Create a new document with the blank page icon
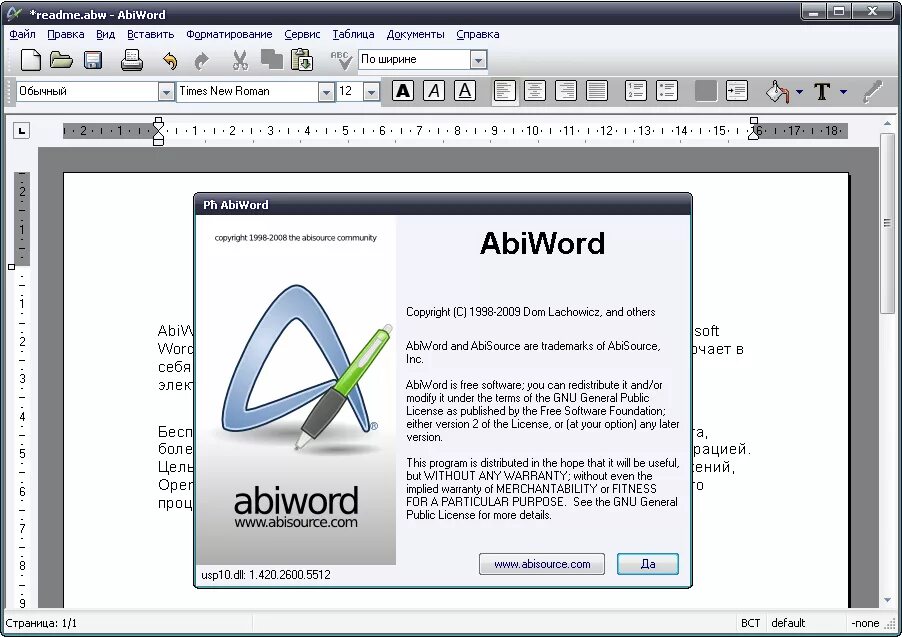Viewport: 902px width, 637px height. coord(30,60)
